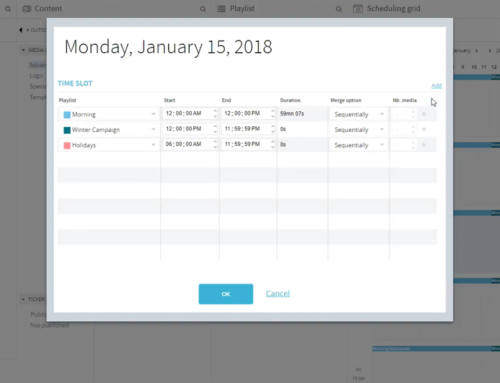Screen dimensions: 500x383
Task: Open Morning row merge option dropdown
Action: pyautogui.click(x=358, y=114)
